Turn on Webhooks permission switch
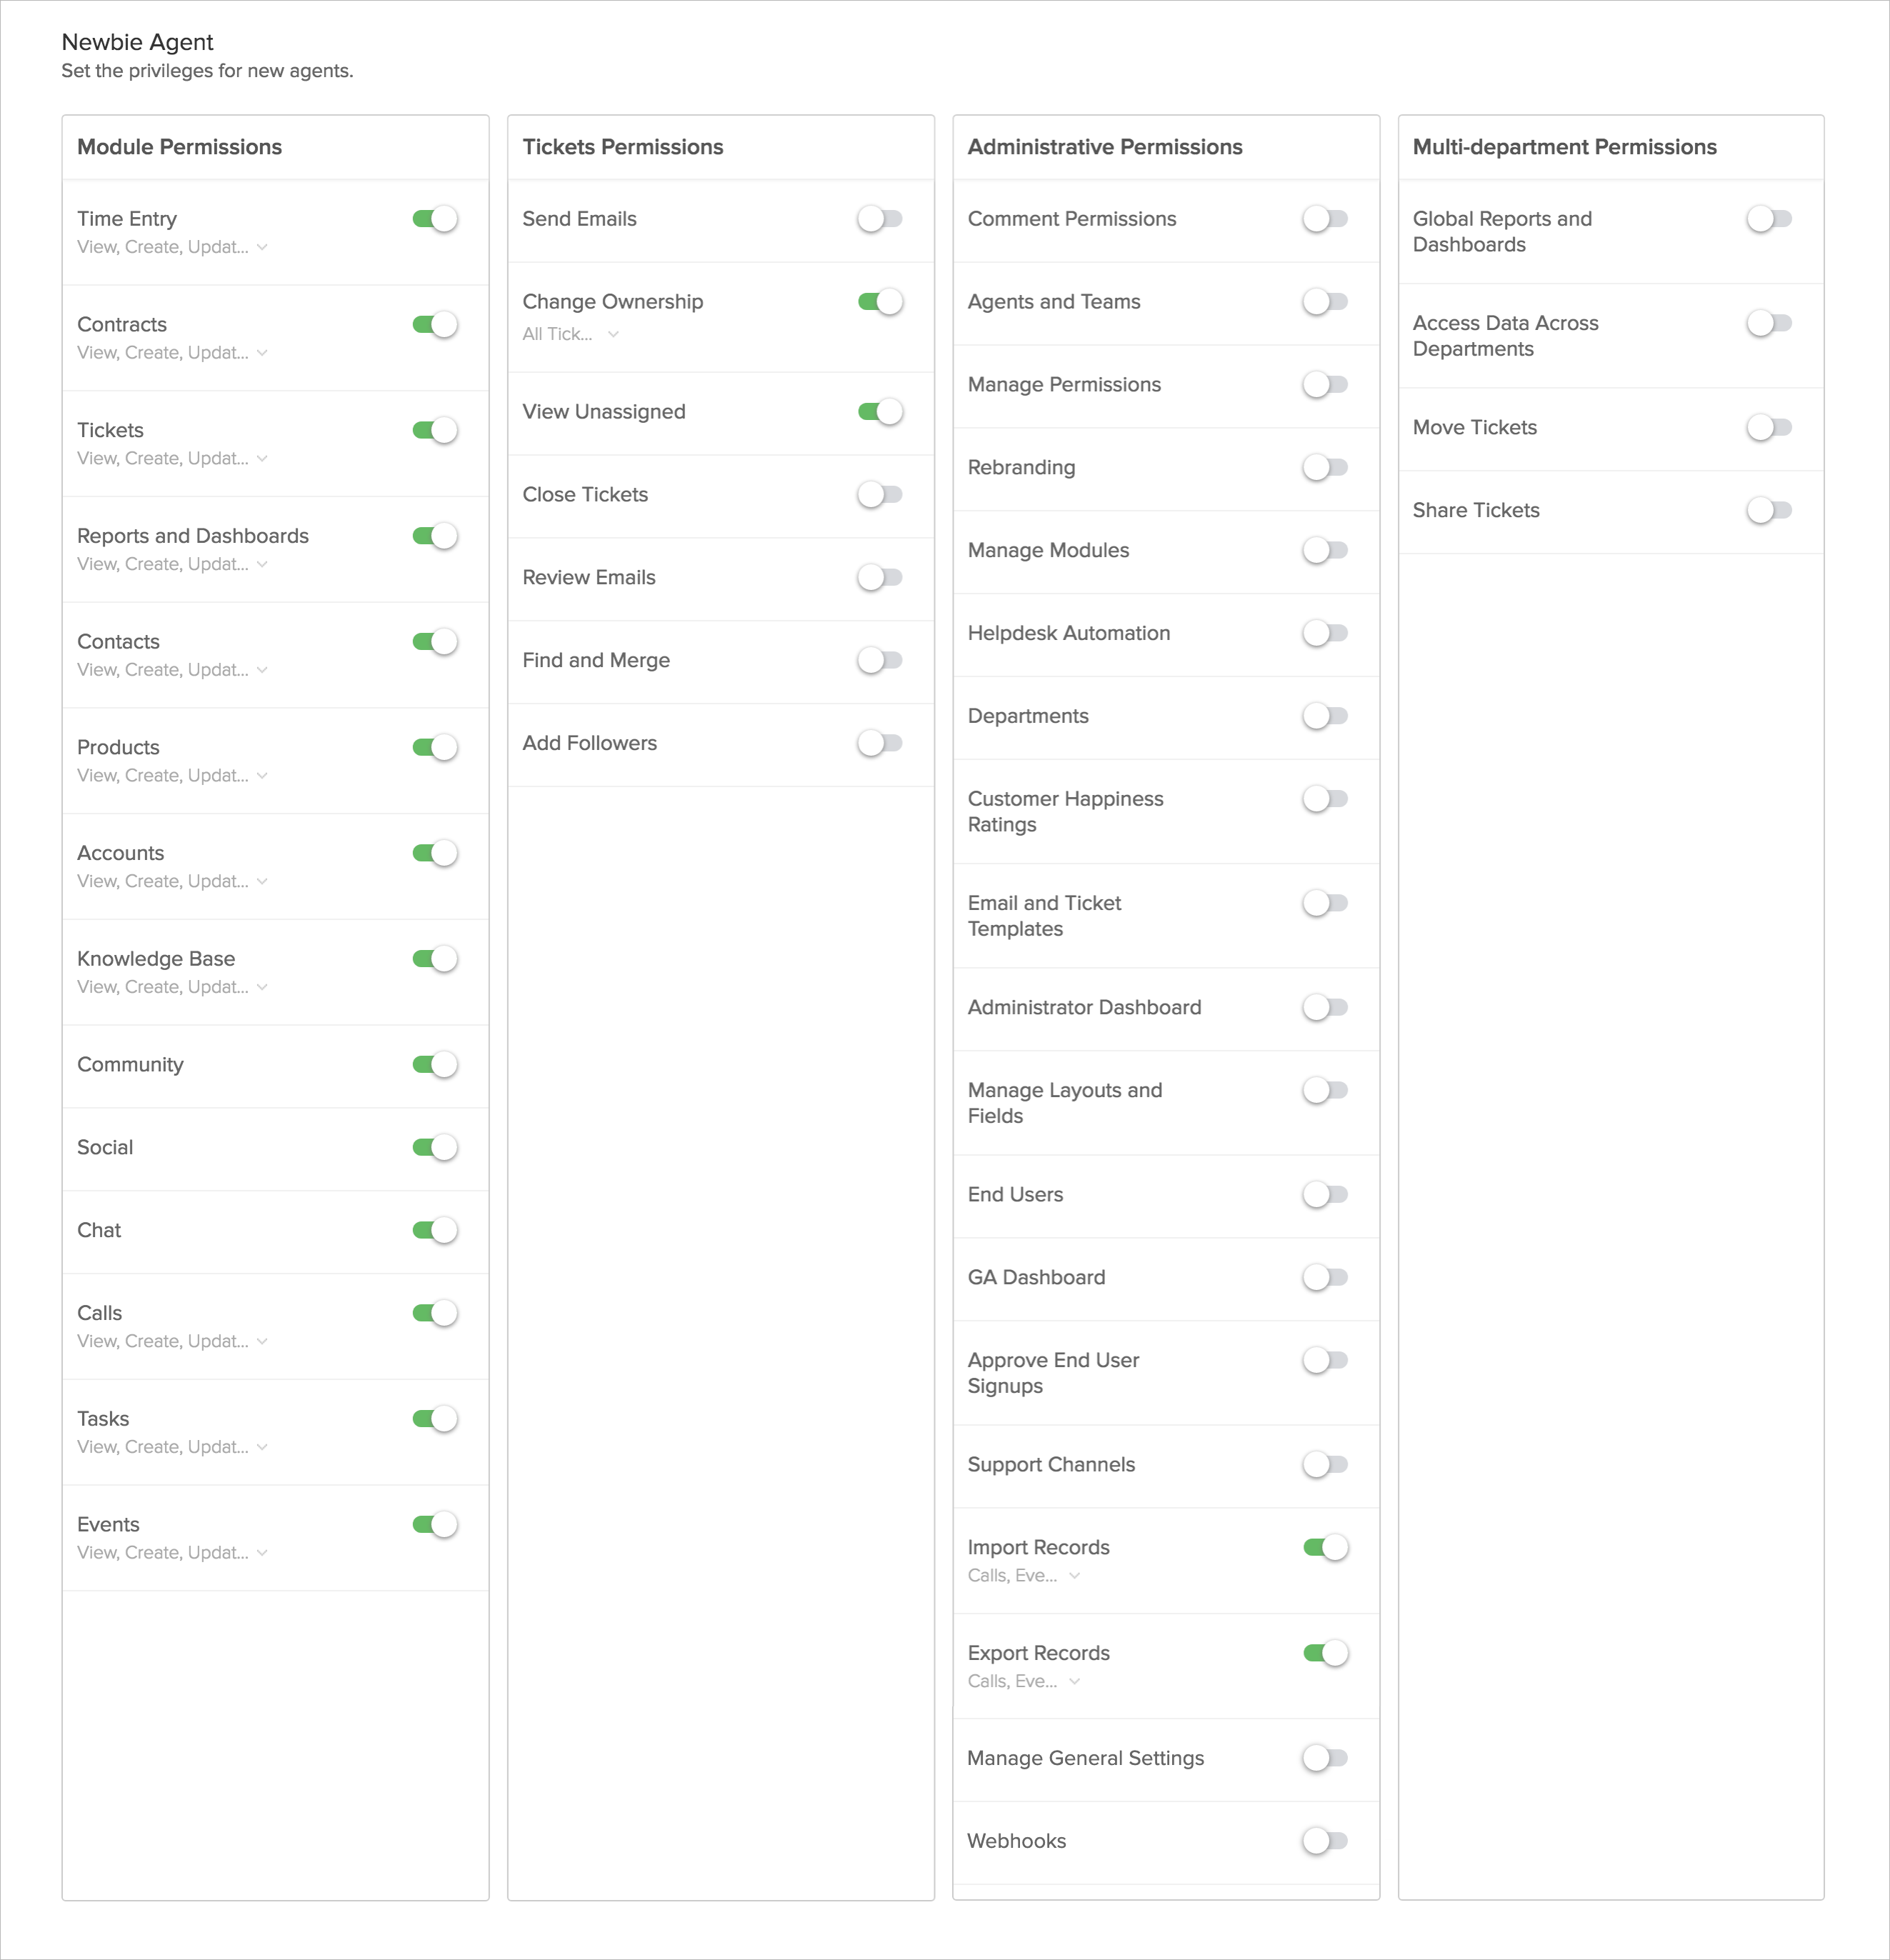The width and height of the screenshot is (1890, 1960). coord(1325,1841)
